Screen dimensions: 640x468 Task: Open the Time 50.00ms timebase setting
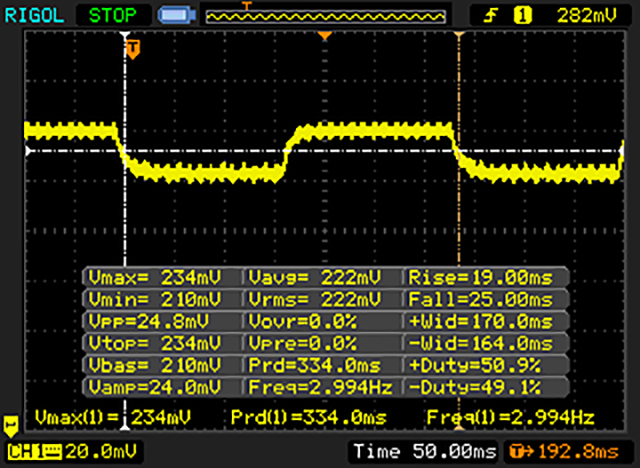423,451
